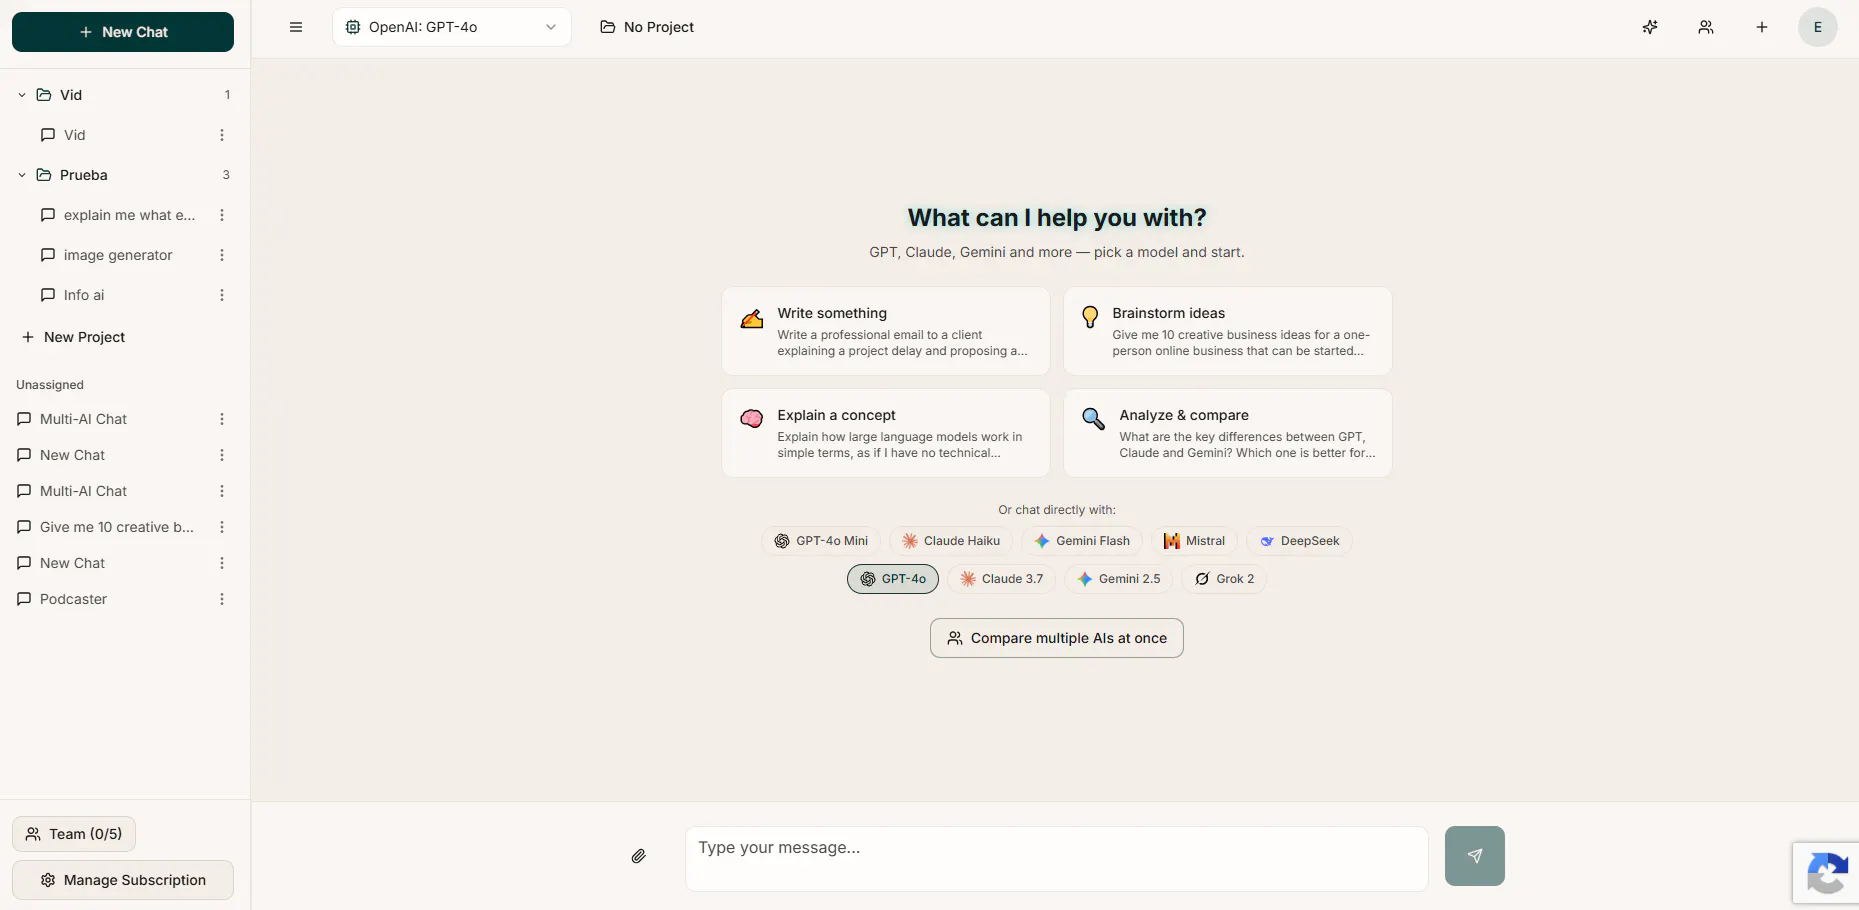Open options for Info ai chat

point(222,295)
